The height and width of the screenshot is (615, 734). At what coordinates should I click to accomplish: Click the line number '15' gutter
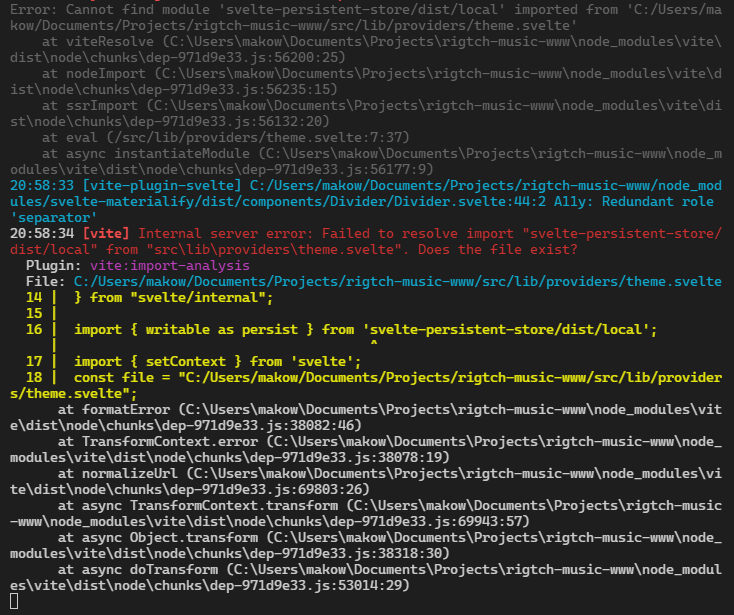[34, 314]
